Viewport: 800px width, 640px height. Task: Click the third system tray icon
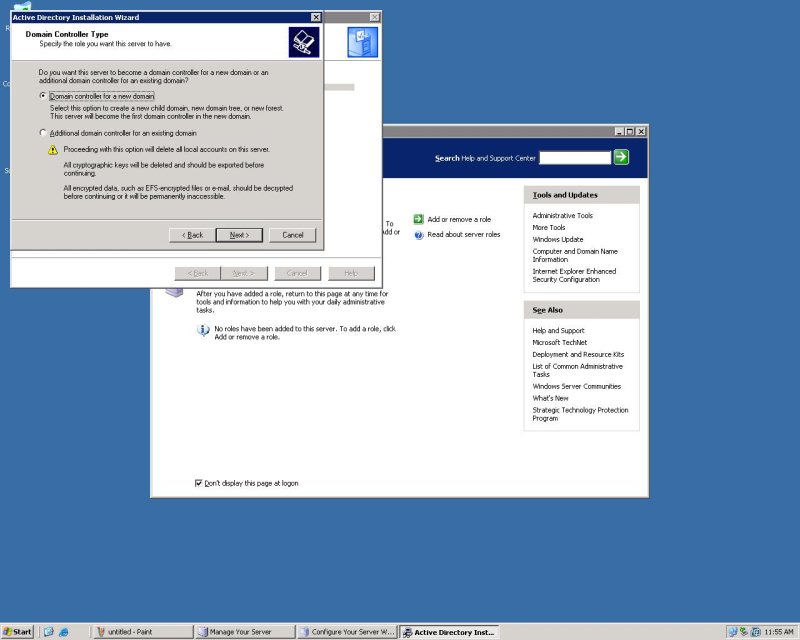click(756, 632)
